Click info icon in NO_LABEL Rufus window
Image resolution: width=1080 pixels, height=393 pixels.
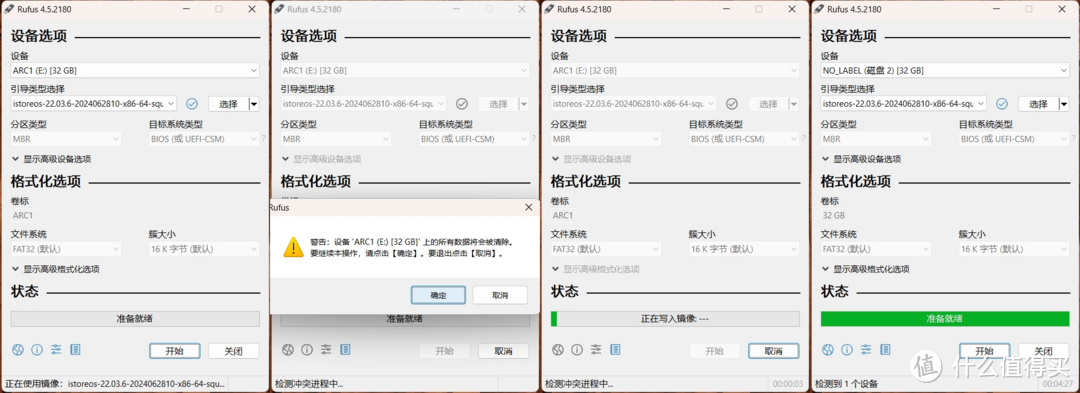point(847,350)
